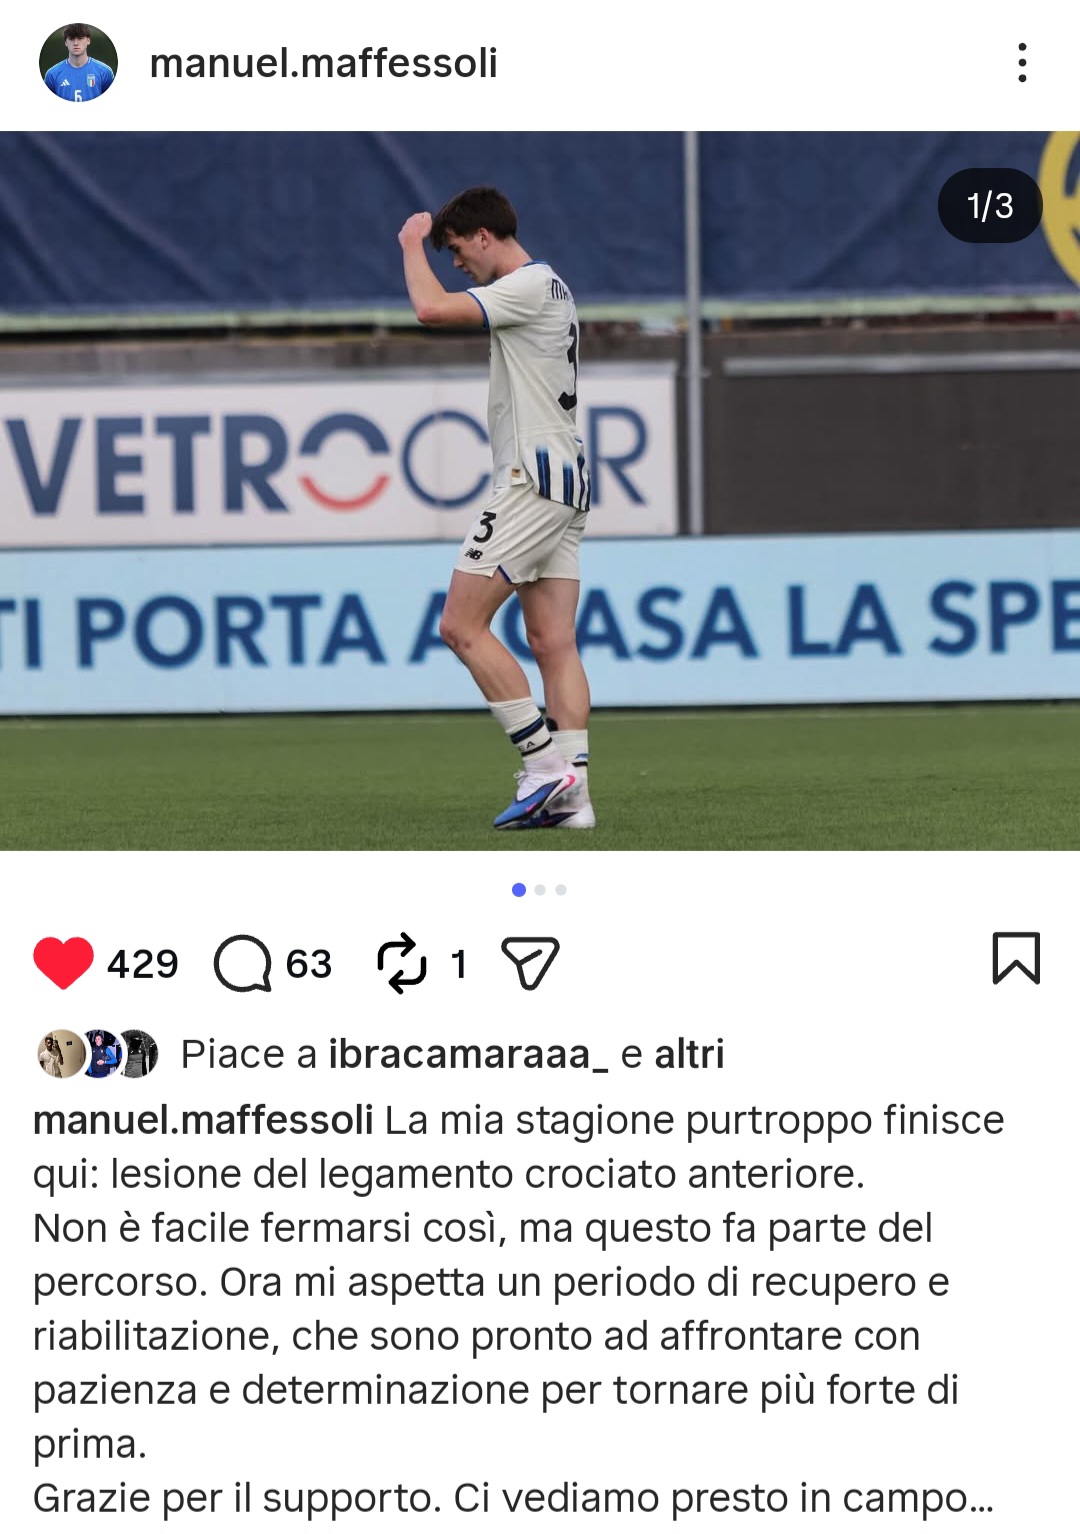The width and height of the screenshot is (1080, 1534).
Task: Tap the 1/3 carousel counter badge
Action: click(990, 206)
